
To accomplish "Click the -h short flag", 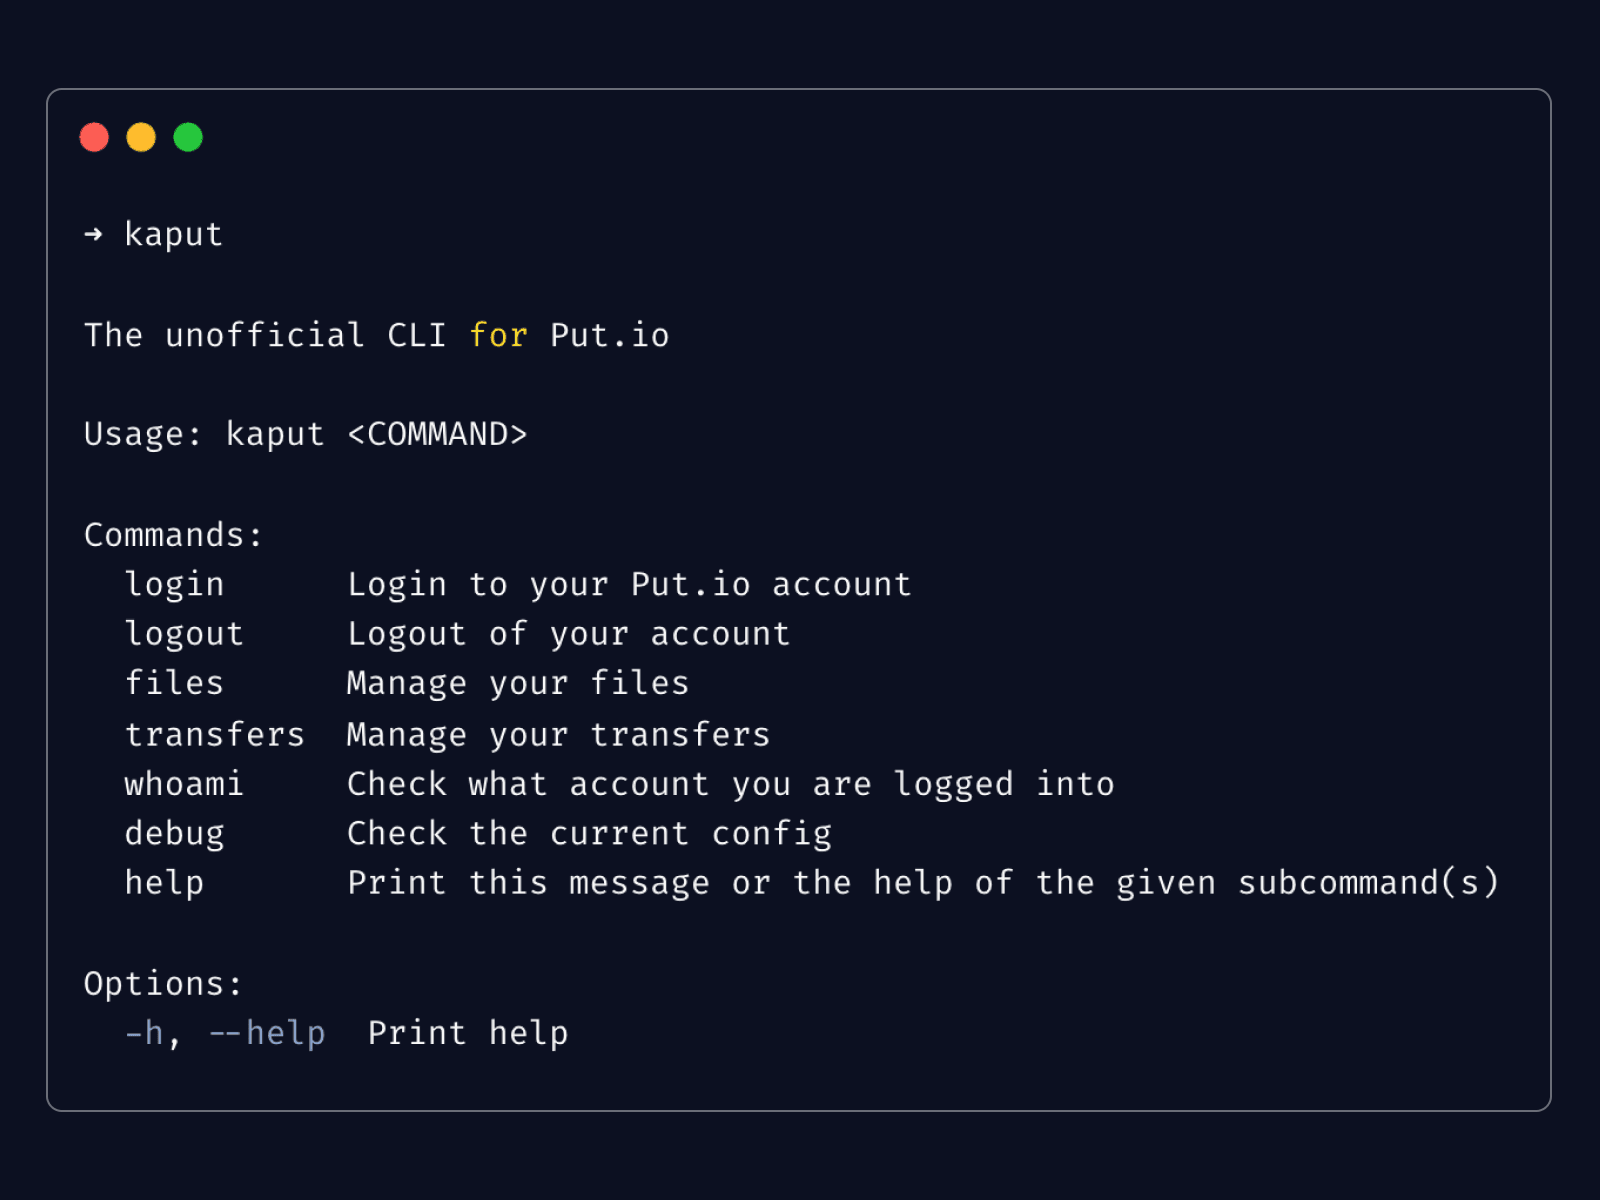I will tap(144, 1033).
